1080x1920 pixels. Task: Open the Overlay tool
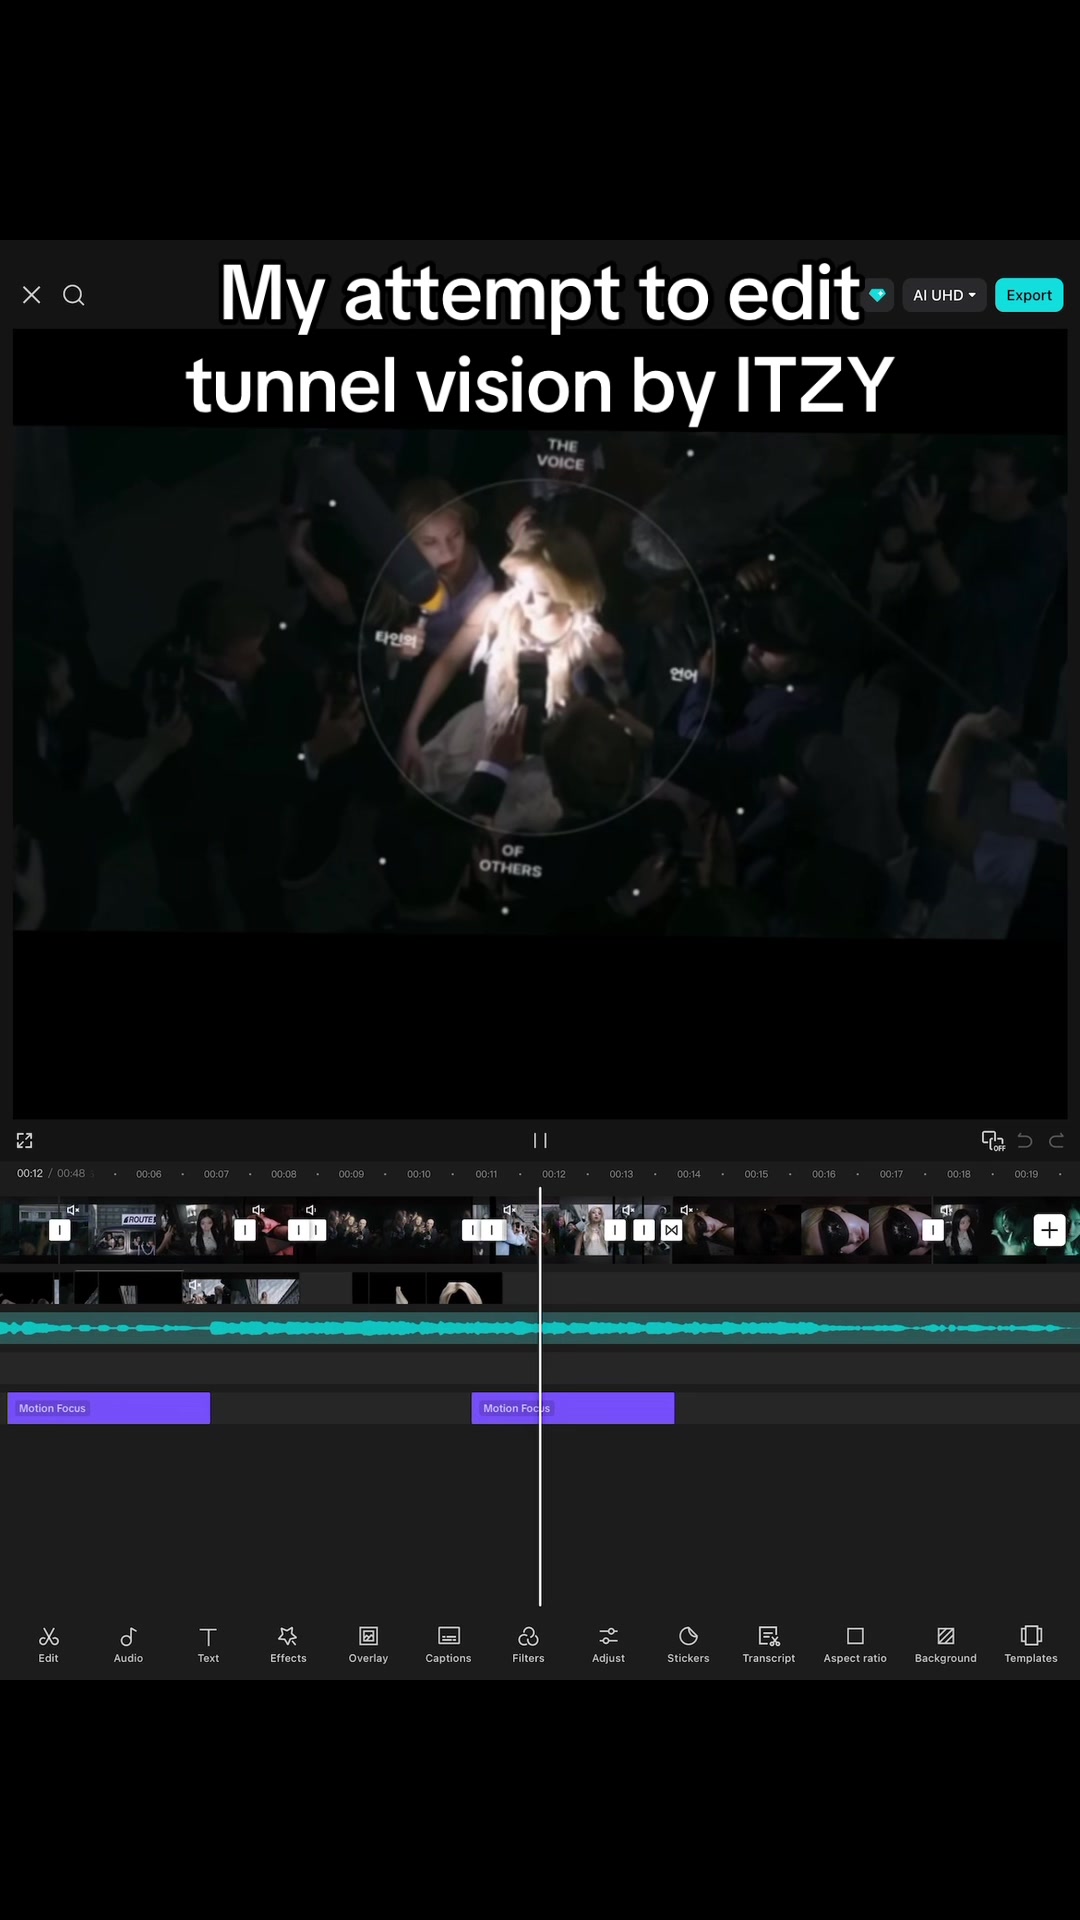368,1645
